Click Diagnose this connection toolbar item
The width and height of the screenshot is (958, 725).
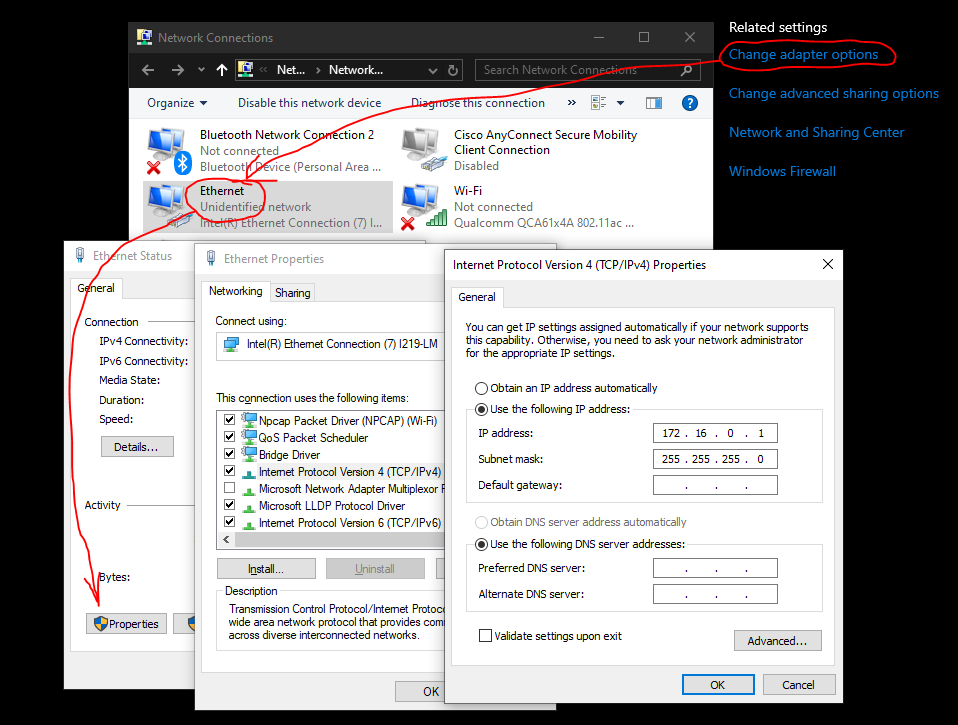point(477,103)
